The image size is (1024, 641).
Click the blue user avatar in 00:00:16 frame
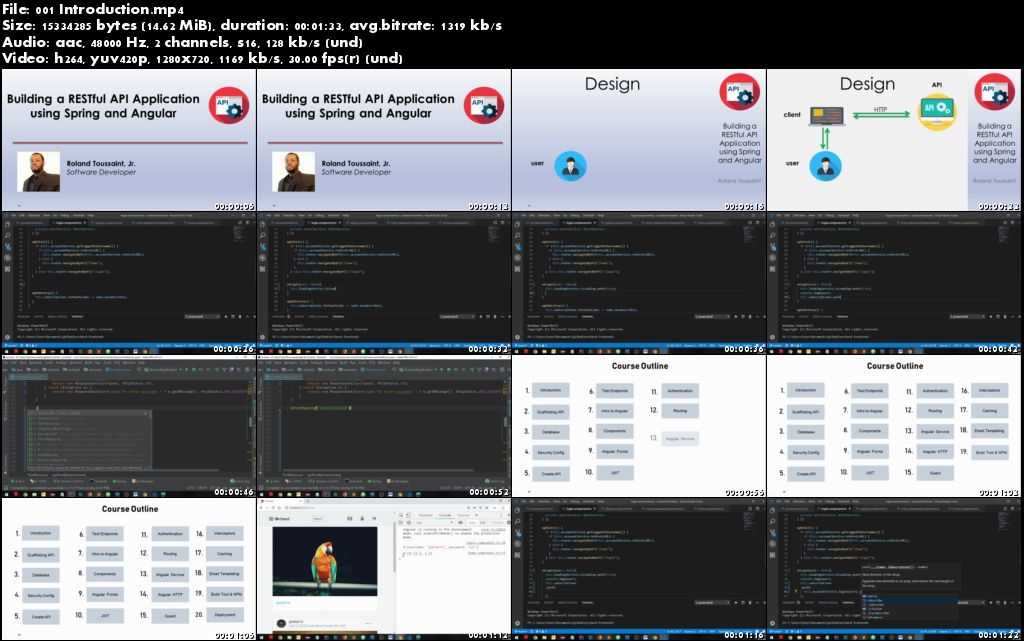pyautogui.click(x=570, y=166)
